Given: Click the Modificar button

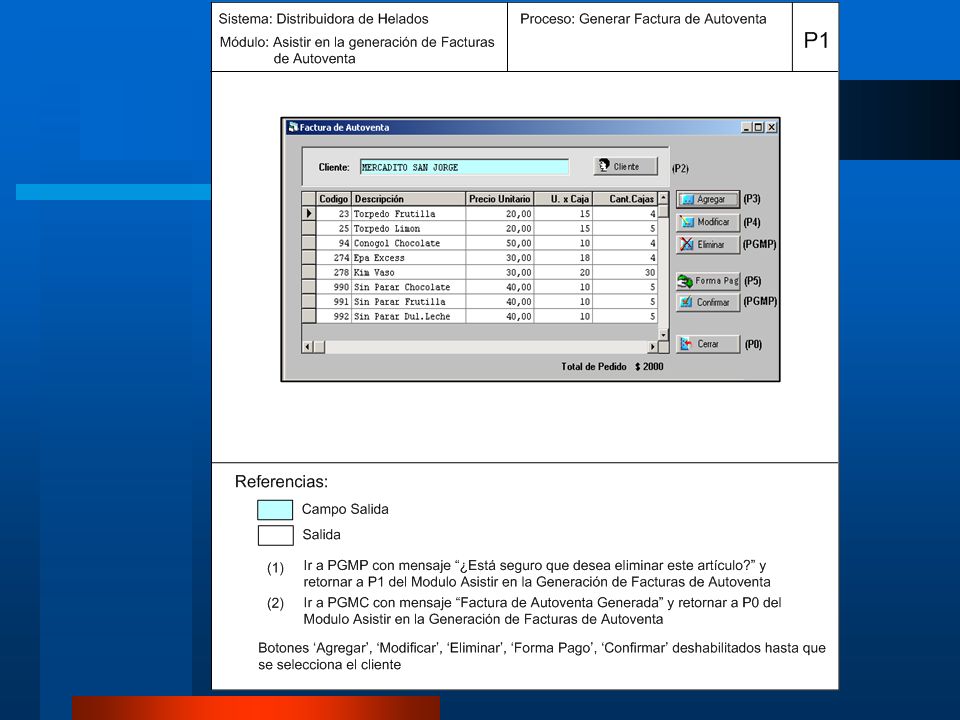Looking at the screenshot, I should pyautogui.click(x=708, y=222).
